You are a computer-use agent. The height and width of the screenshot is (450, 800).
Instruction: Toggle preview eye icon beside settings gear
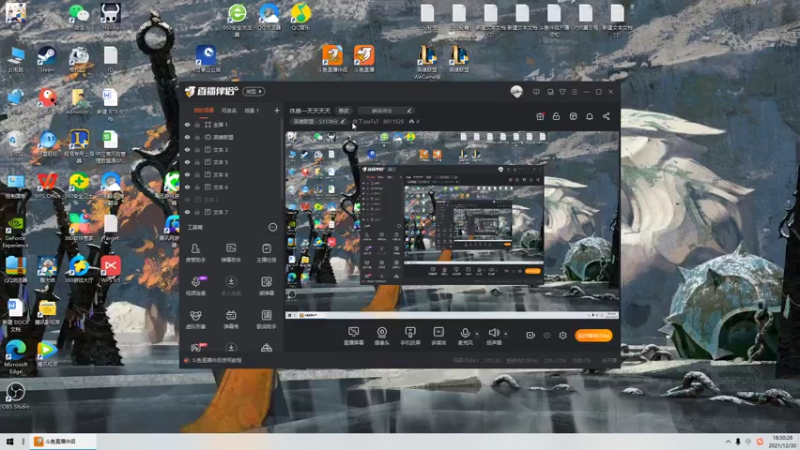click(x=547, y=335)
